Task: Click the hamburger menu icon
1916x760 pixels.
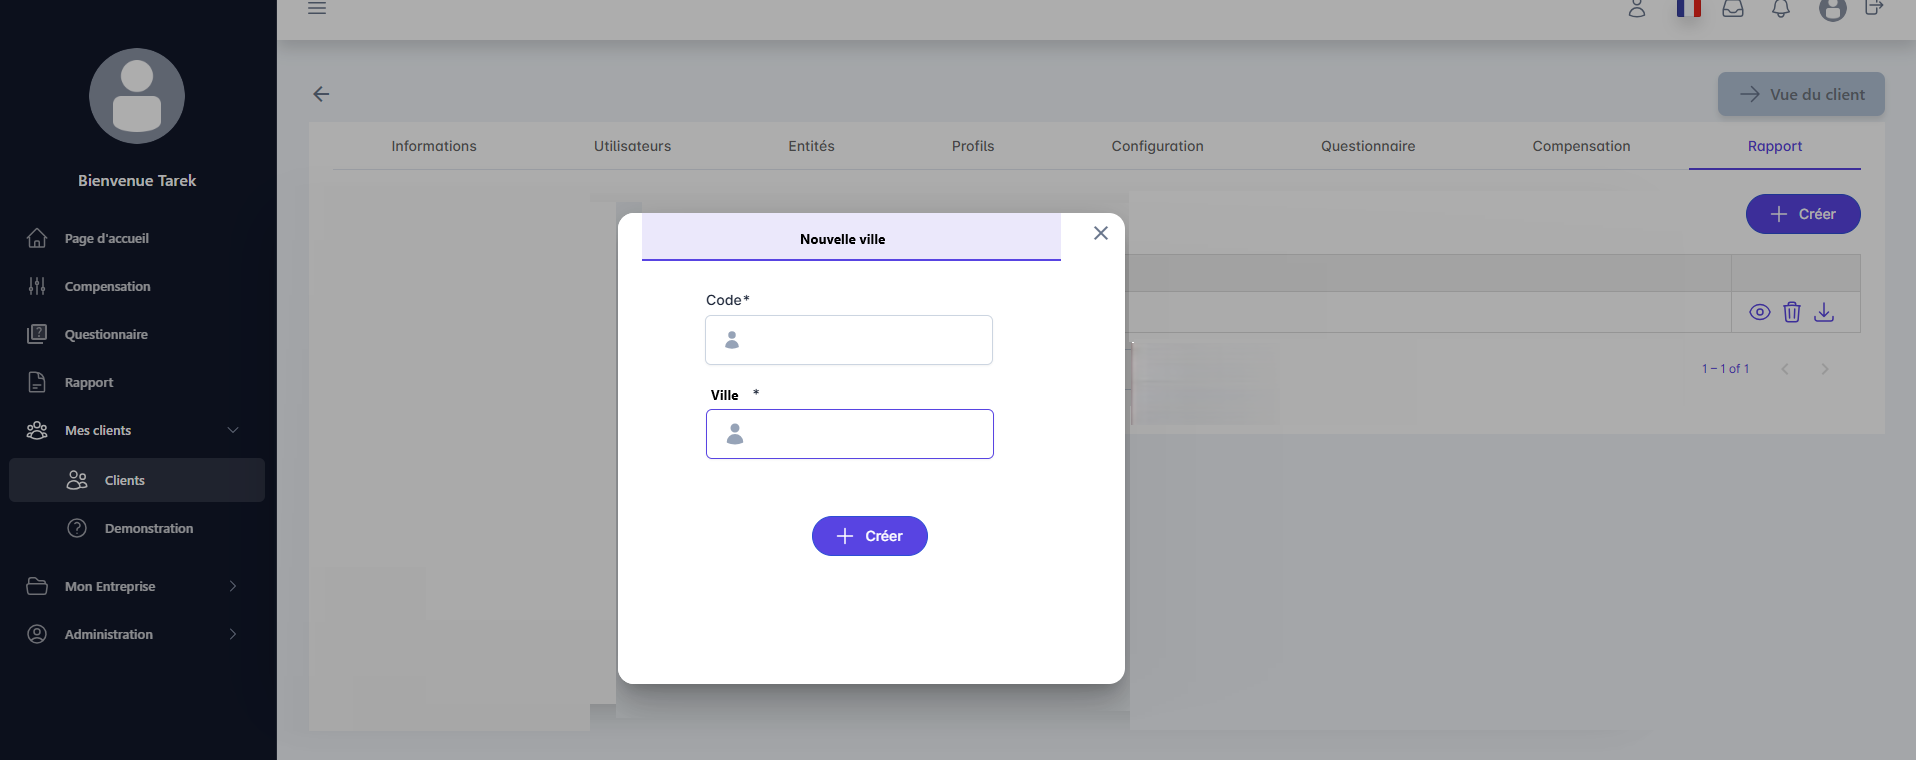Action: tap(317, 8)
